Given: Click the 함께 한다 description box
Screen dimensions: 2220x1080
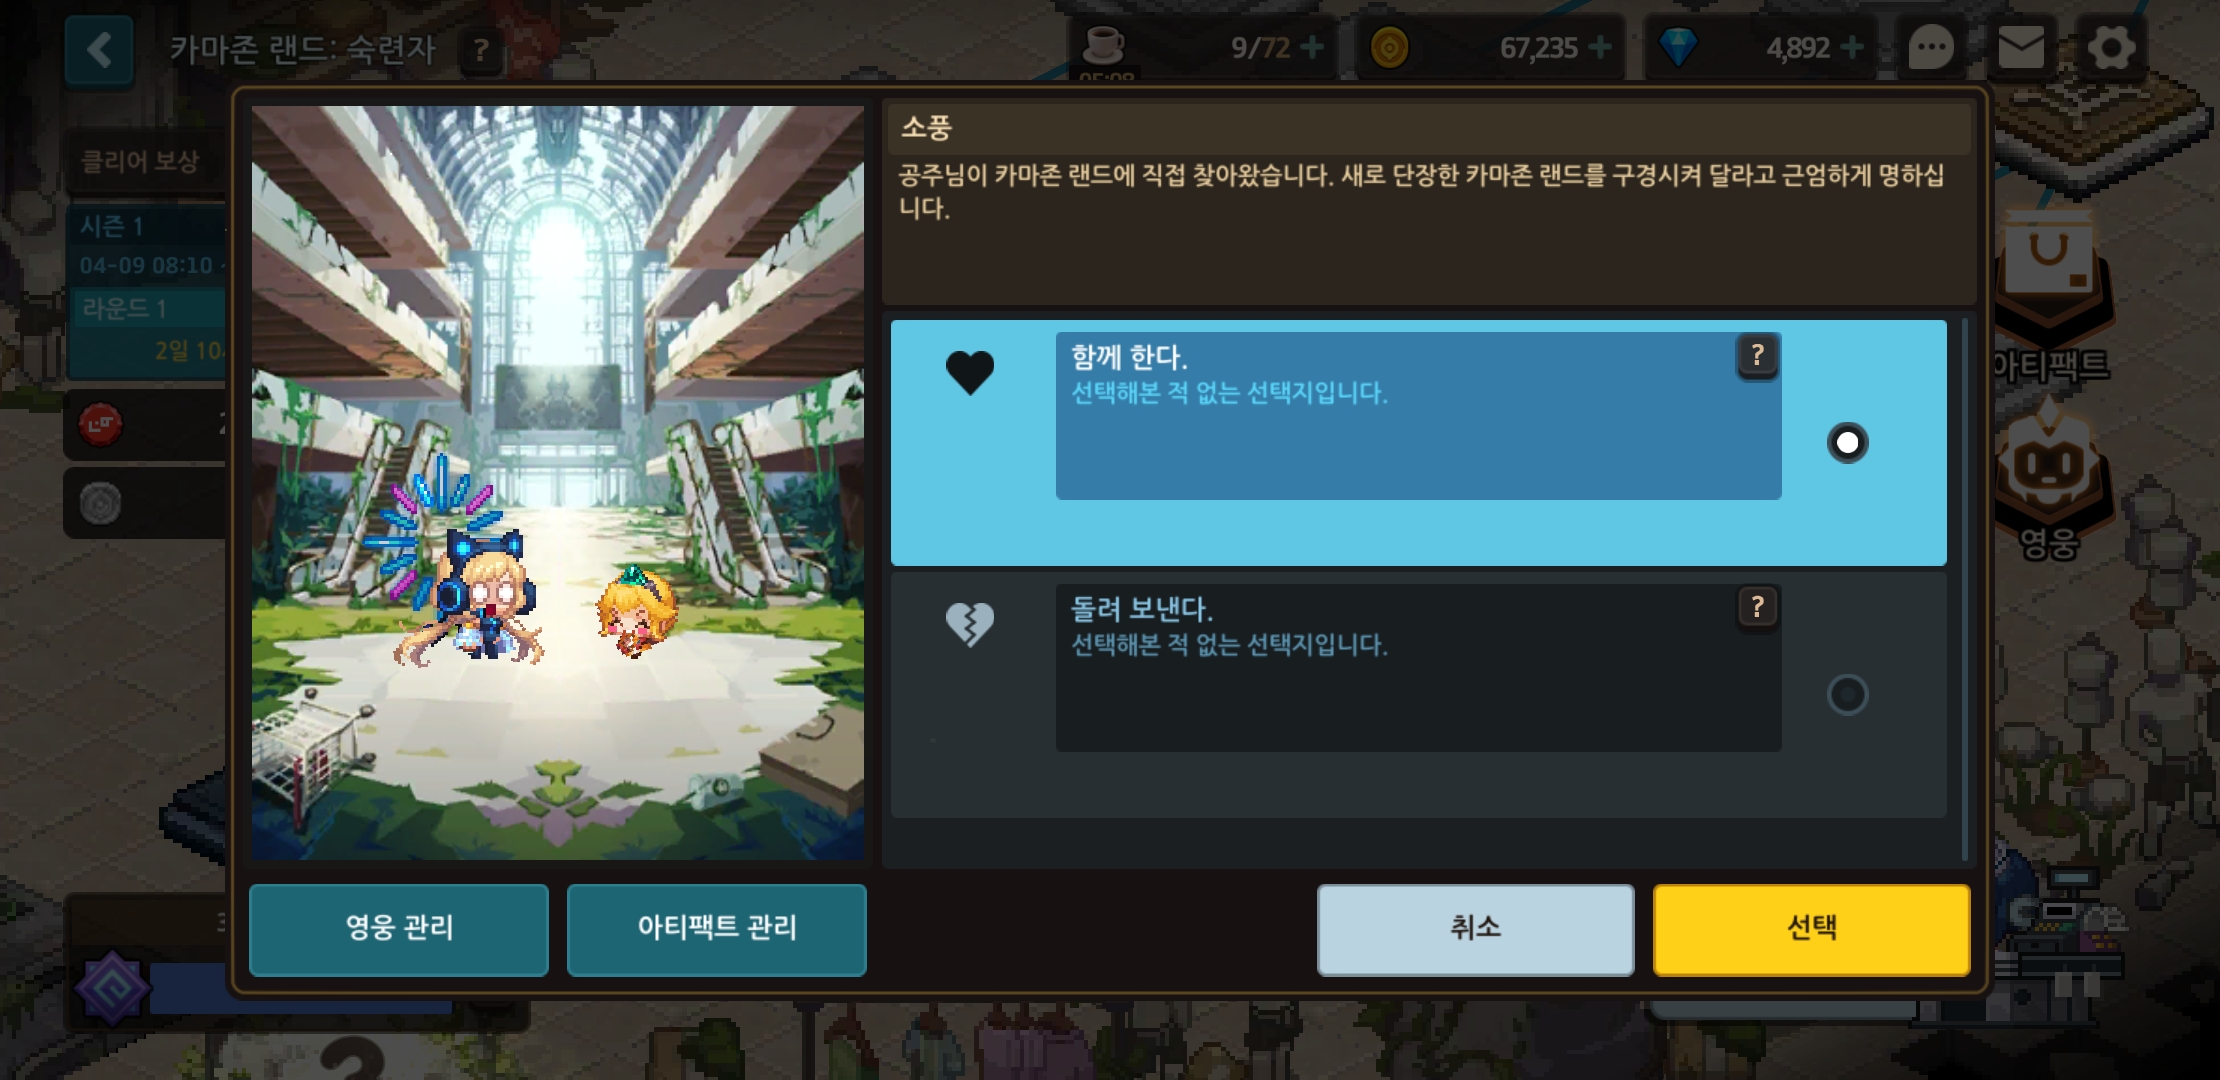Looking at the screenshot, I should tap(1418, 416).
